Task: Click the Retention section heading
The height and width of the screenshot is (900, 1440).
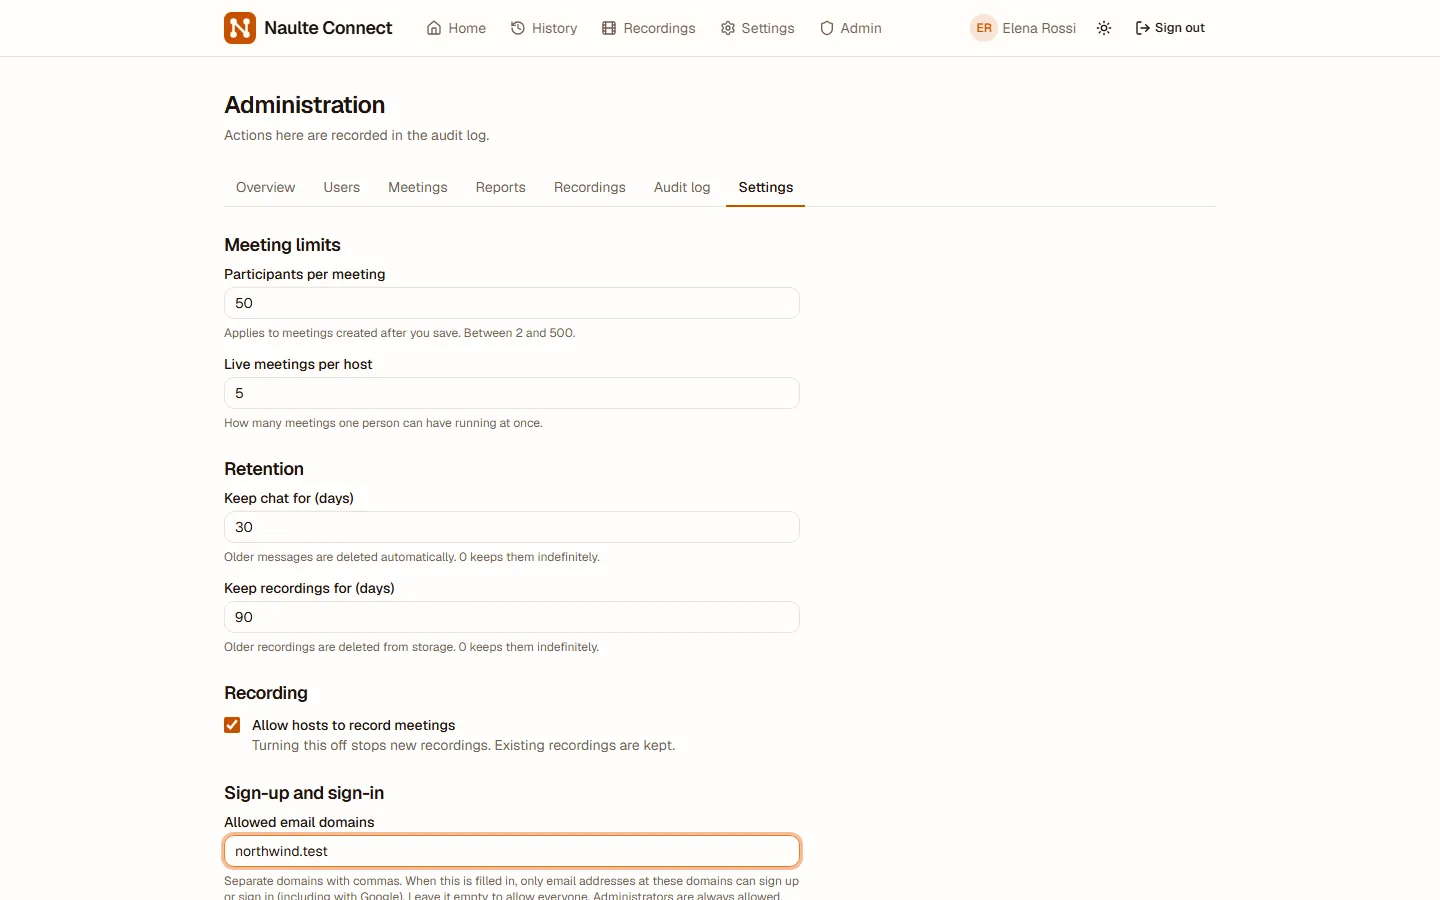Action: [264, 469]
